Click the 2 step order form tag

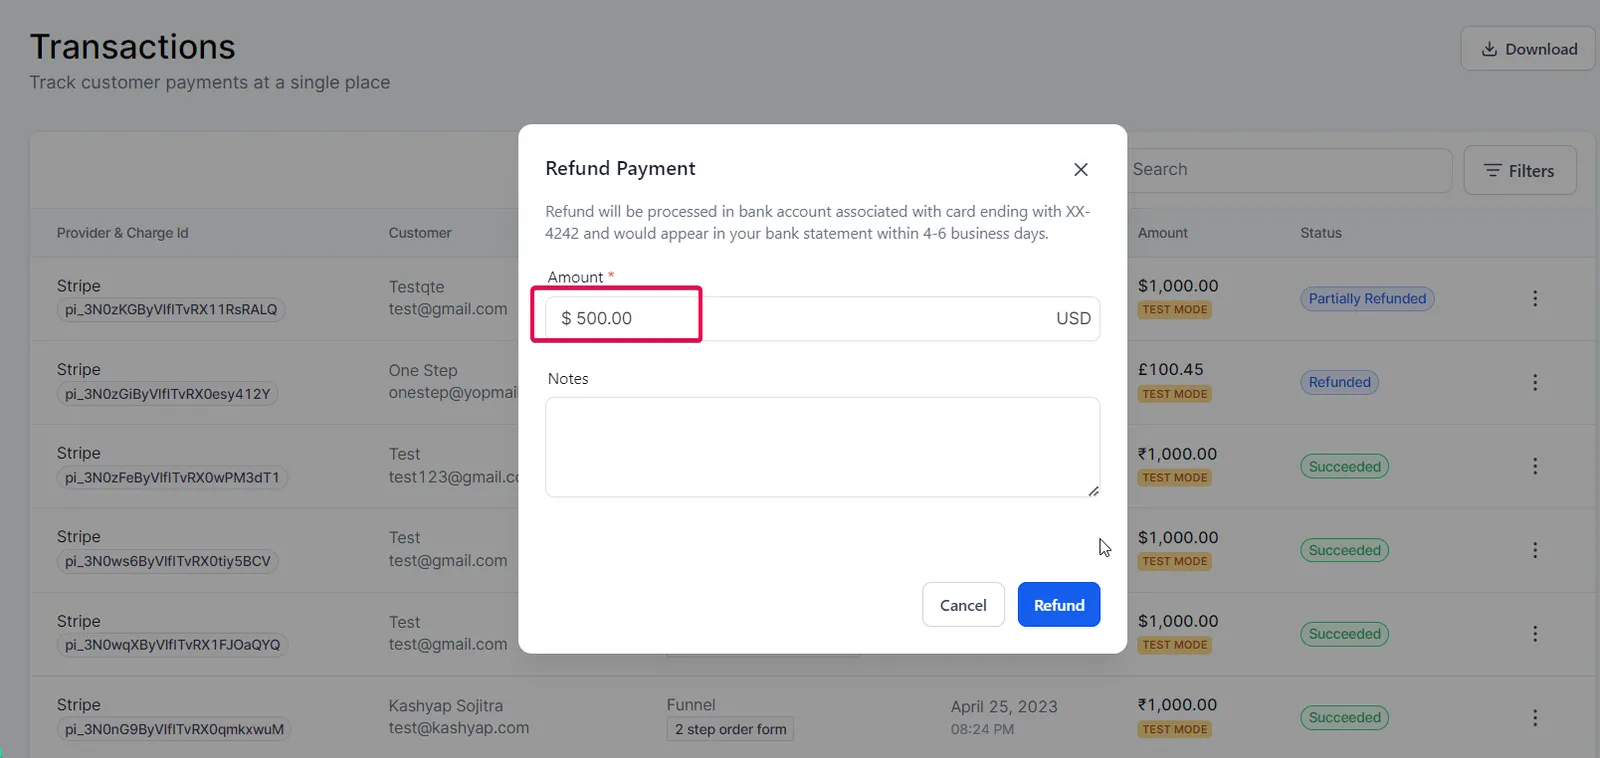click(731, 730)
